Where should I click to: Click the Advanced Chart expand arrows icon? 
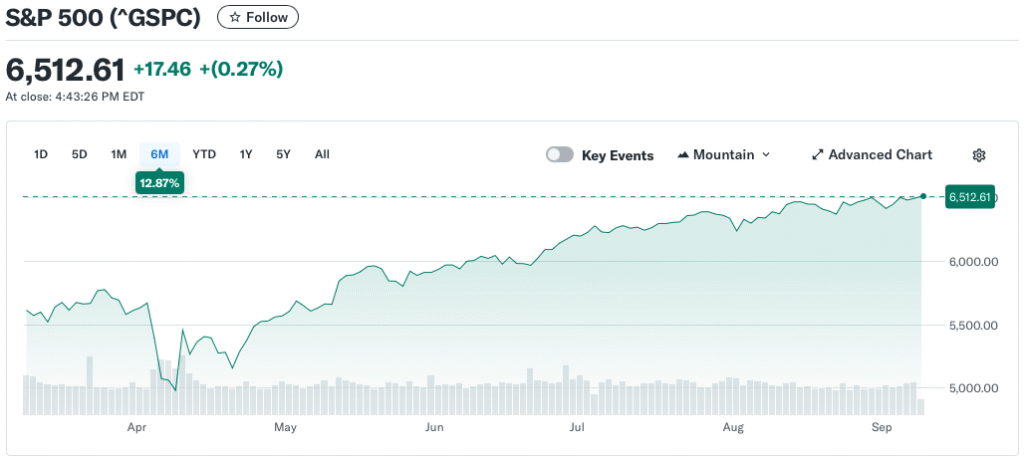(x=817, y=155)
